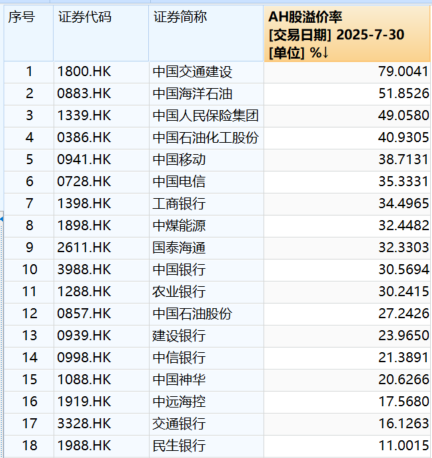
Task: Sort by the AH股溢价率 column header
Action: click(347, 34)
